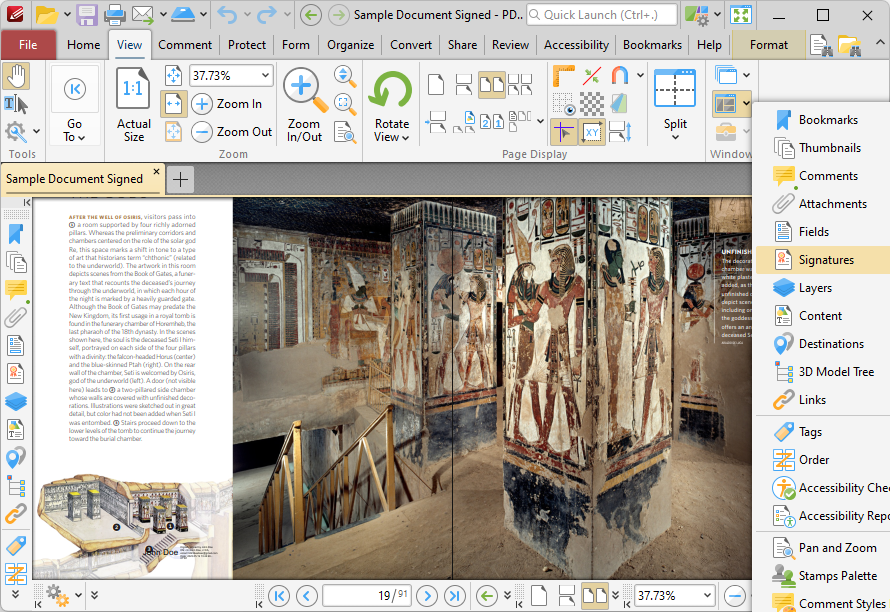Open Attachments paperclip in the left sidebar

pos(16,318)
